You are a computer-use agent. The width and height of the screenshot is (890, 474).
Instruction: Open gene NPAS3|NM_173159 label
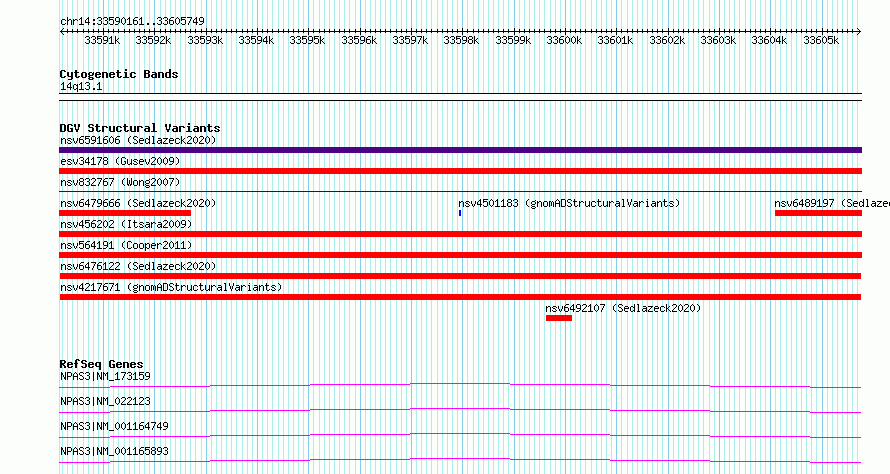(x=105, y=376)
